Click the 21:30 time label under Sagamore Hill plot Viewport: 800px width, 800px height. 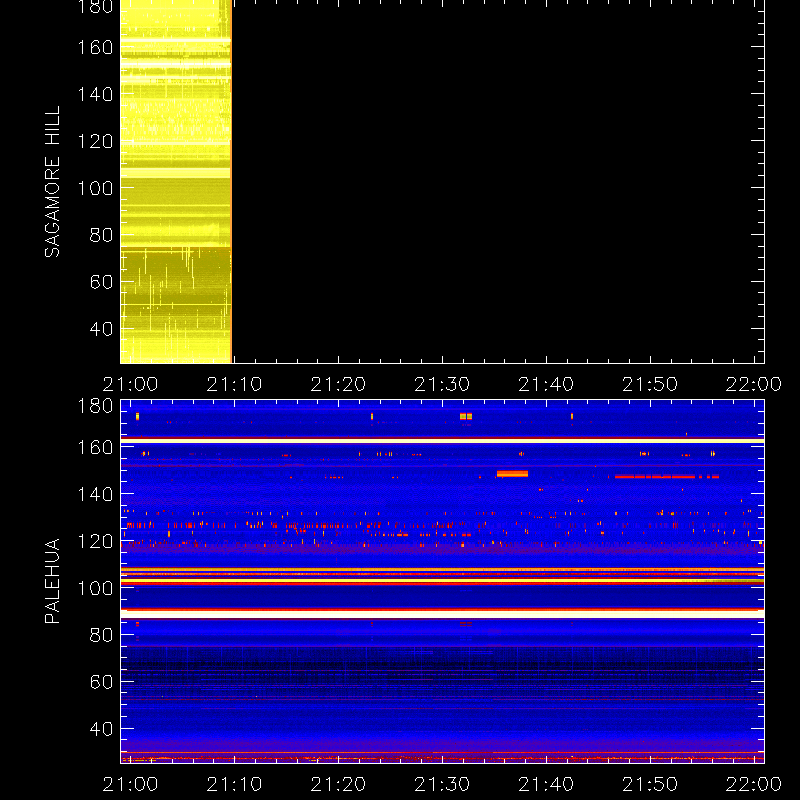click(442, 384)
